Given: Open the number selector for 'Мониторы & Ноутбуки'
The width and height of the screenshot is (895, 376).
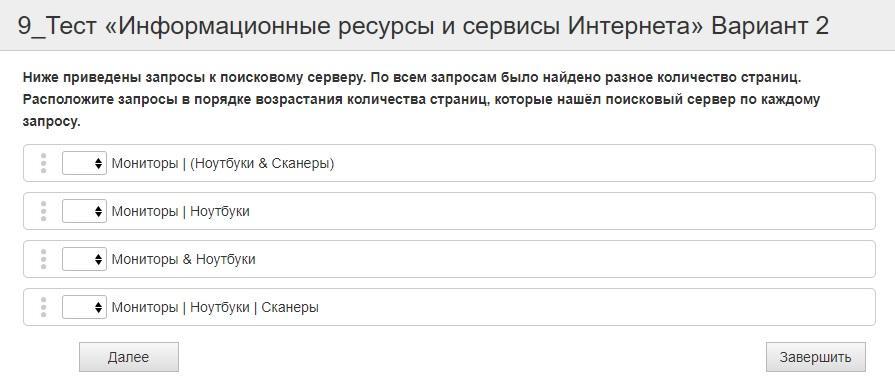Looking at the screenshot, I should point(84,259).
